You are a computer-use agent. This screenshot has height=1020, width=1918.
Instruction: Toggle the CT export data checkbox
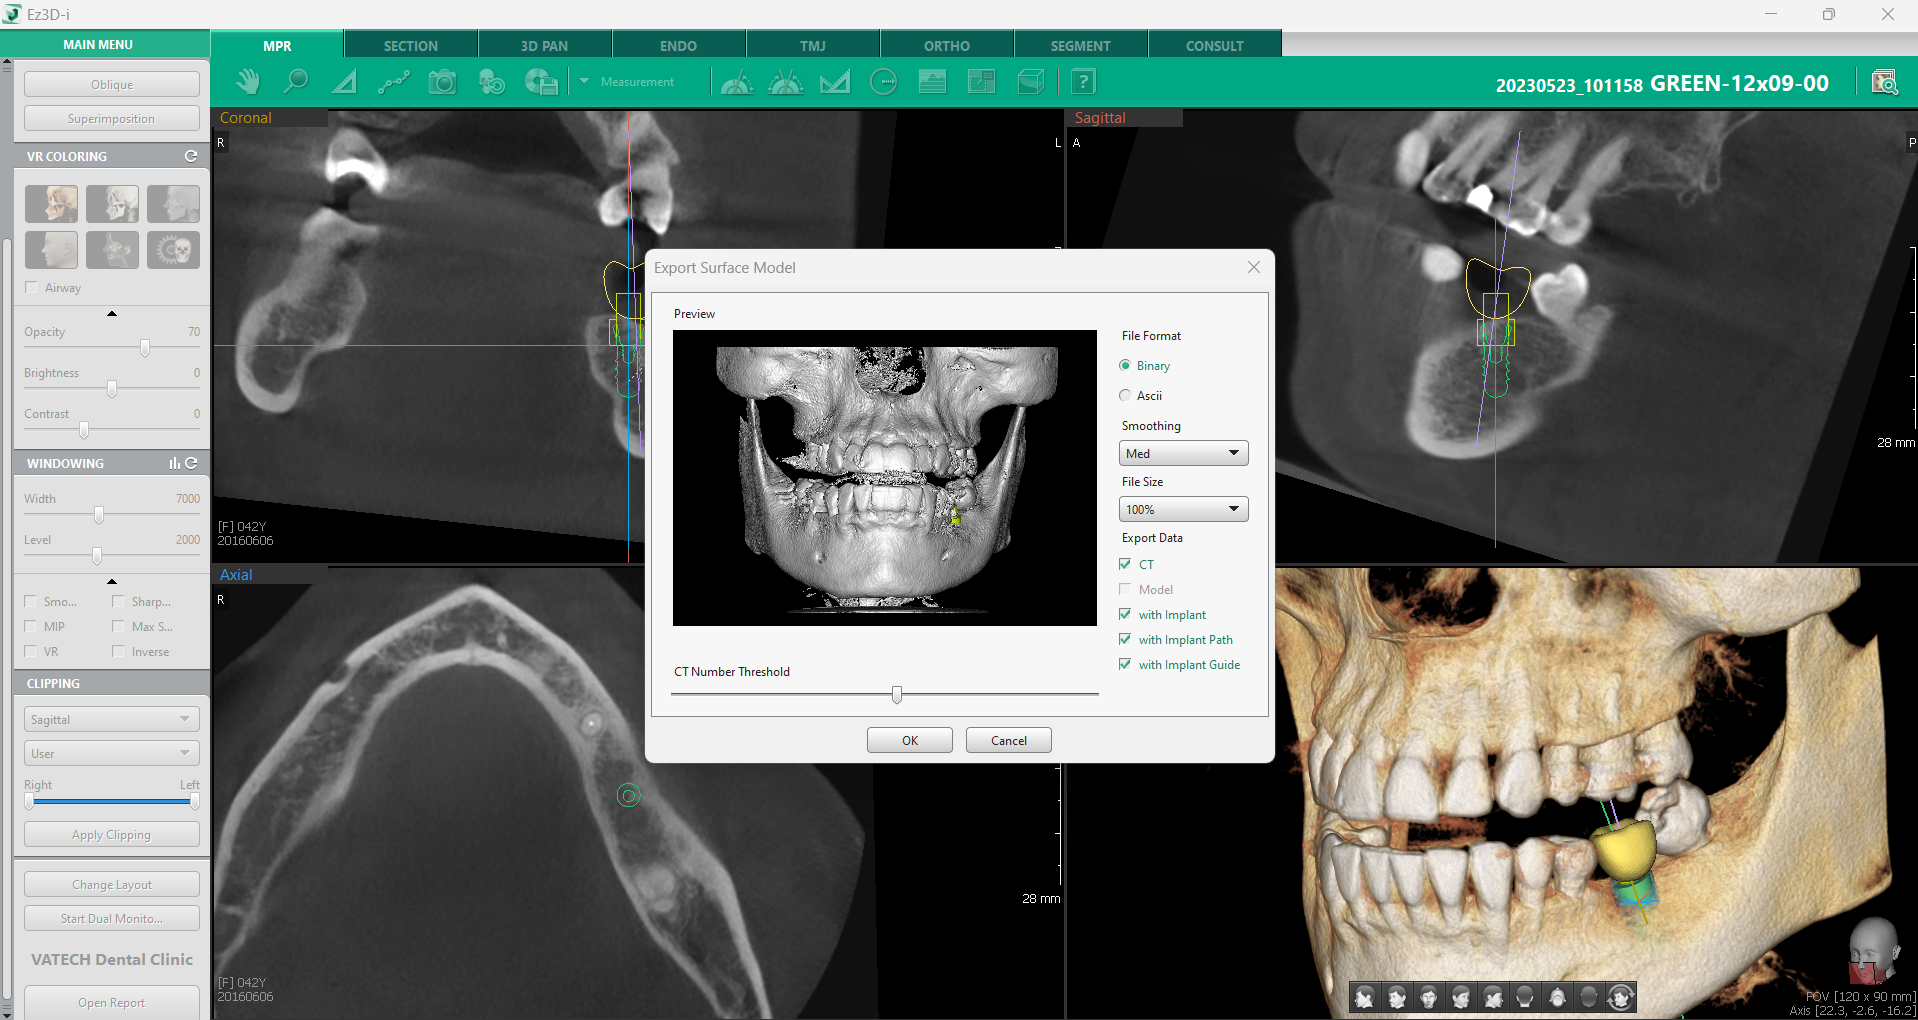(1126, 565)
